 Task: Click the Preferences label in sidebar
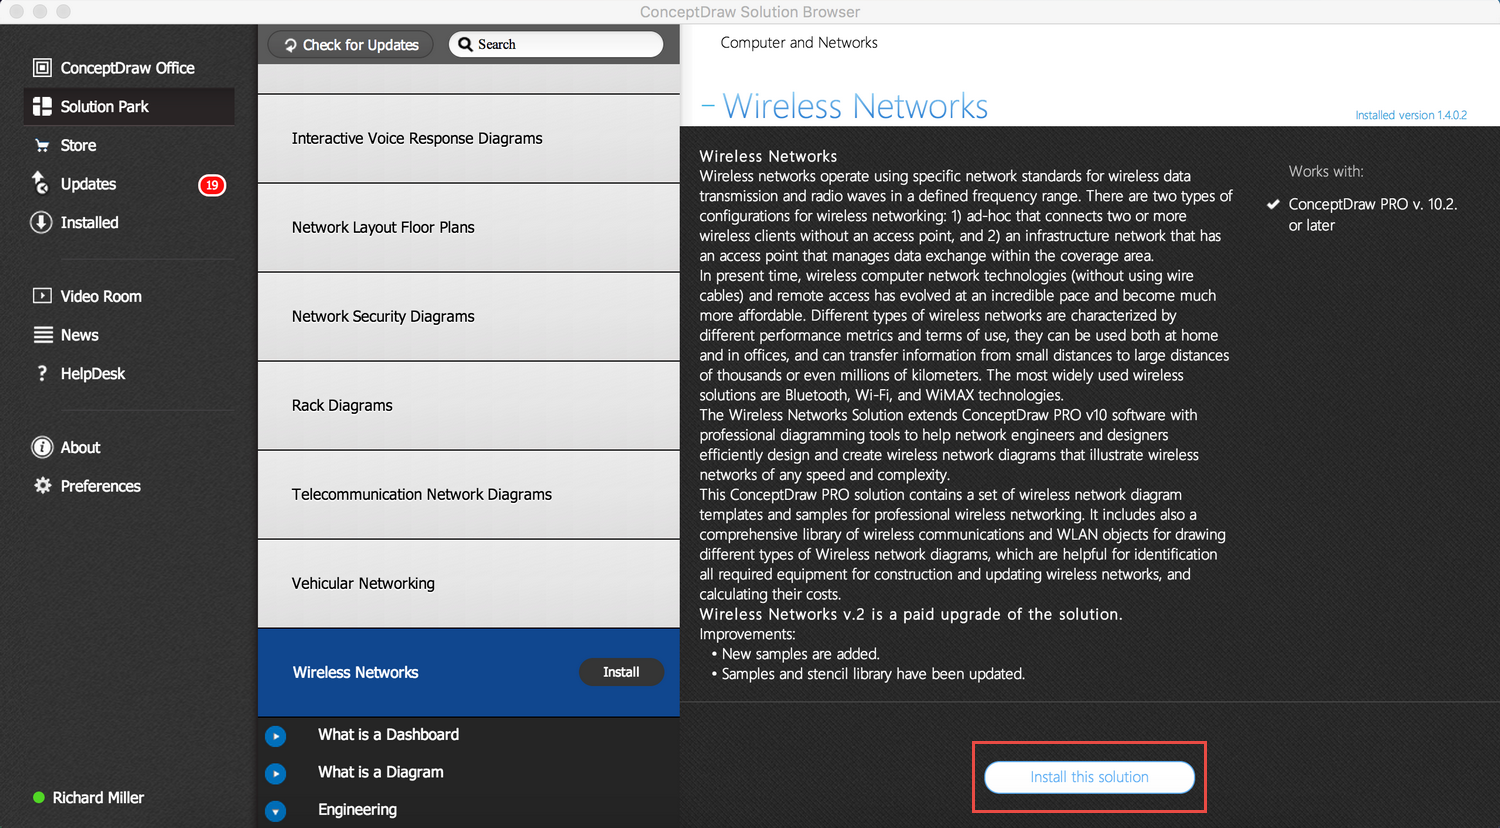coord(100,486)
